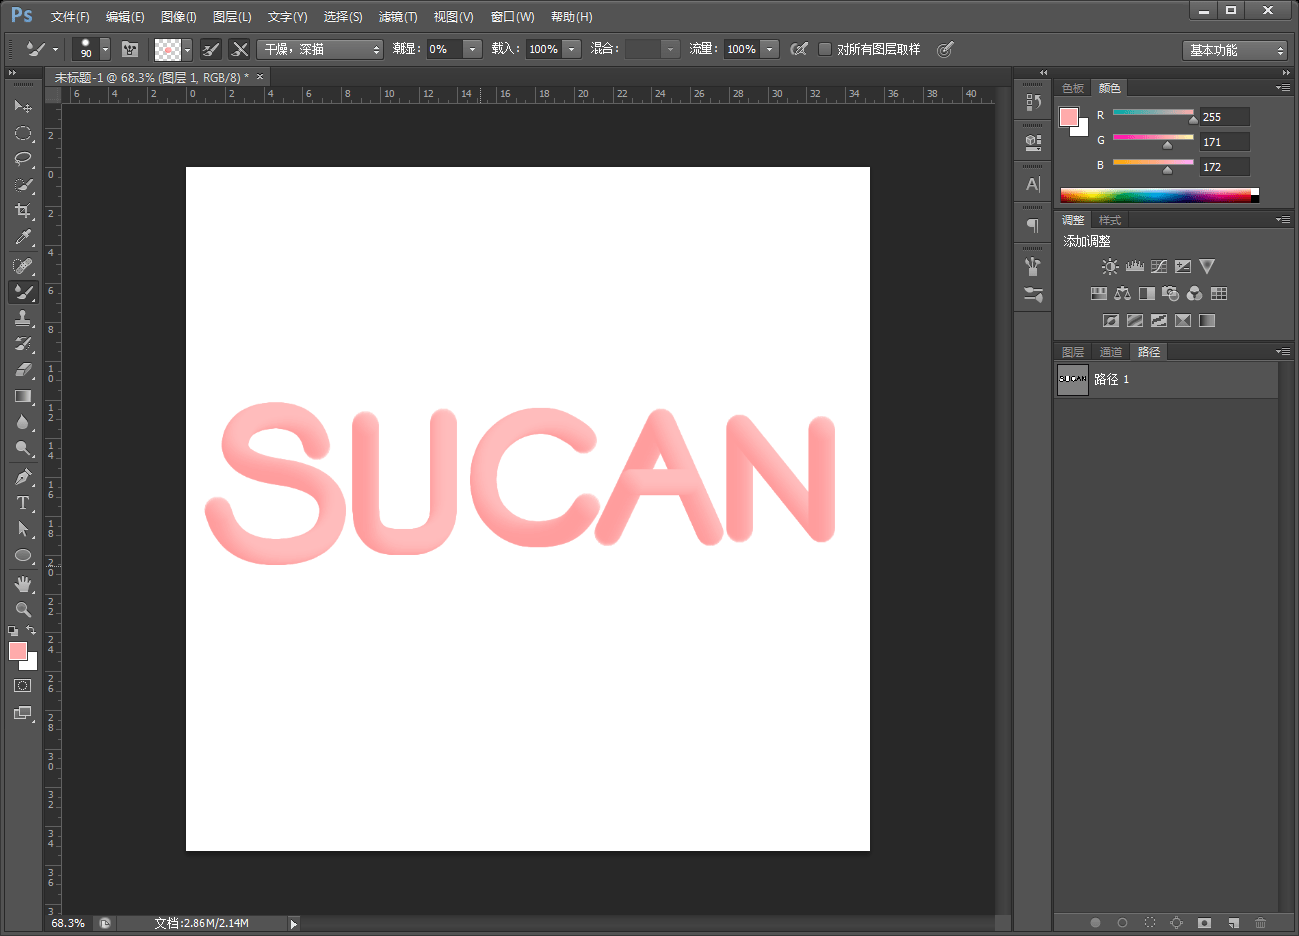The width and height of the screenshot is (1299, 936).
Task: Open the current brush load swatch dropdown
Action: click(x=187, y=49)
